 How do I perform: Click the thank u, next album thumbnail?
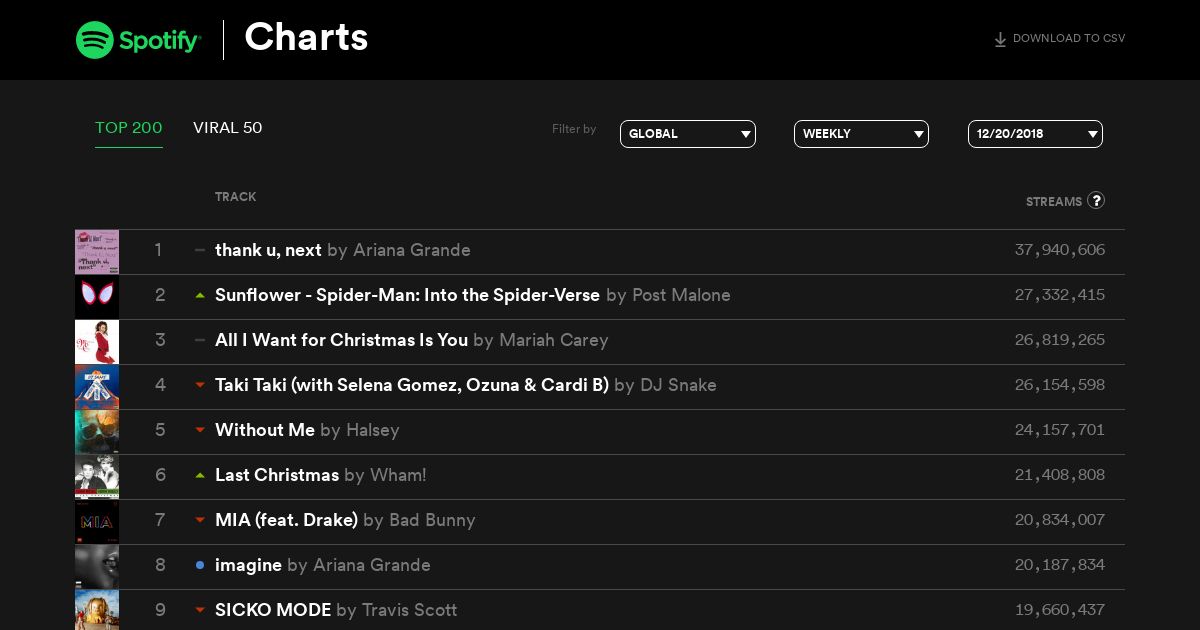point(97,252)
